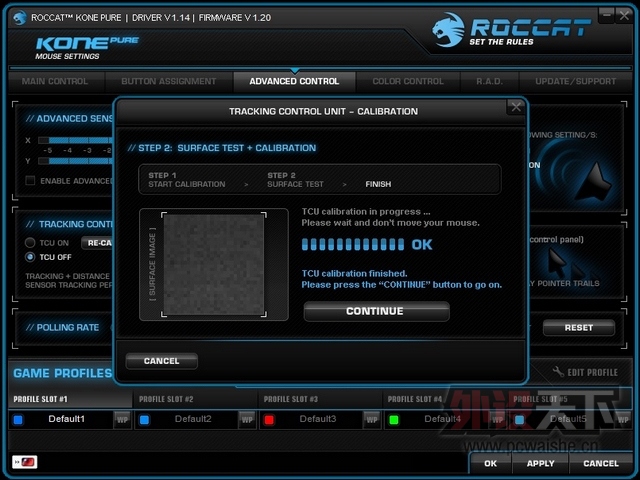Select the Advanced Control tab
Viewport: 640px width, 480px height.
tap(294, 82)
